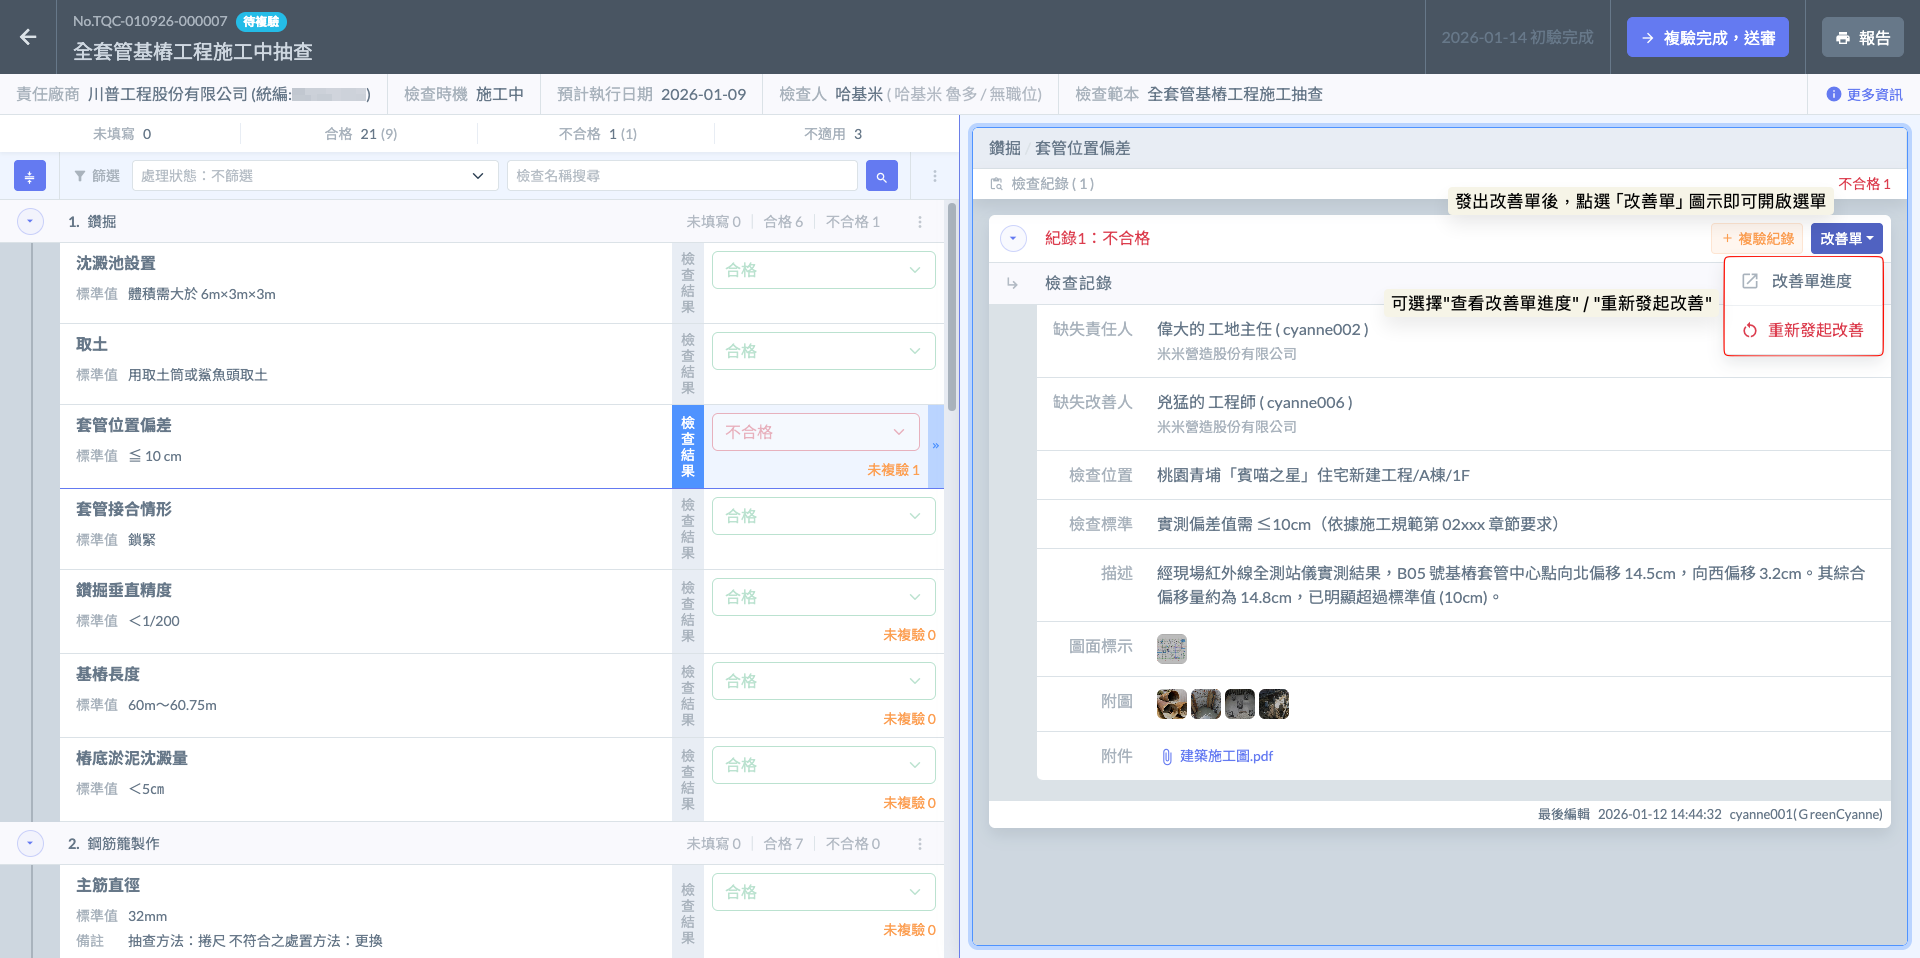Collapse the 1. 鑽掘 section
This screenshot has width=1920, height=958.
pos(30,221)
